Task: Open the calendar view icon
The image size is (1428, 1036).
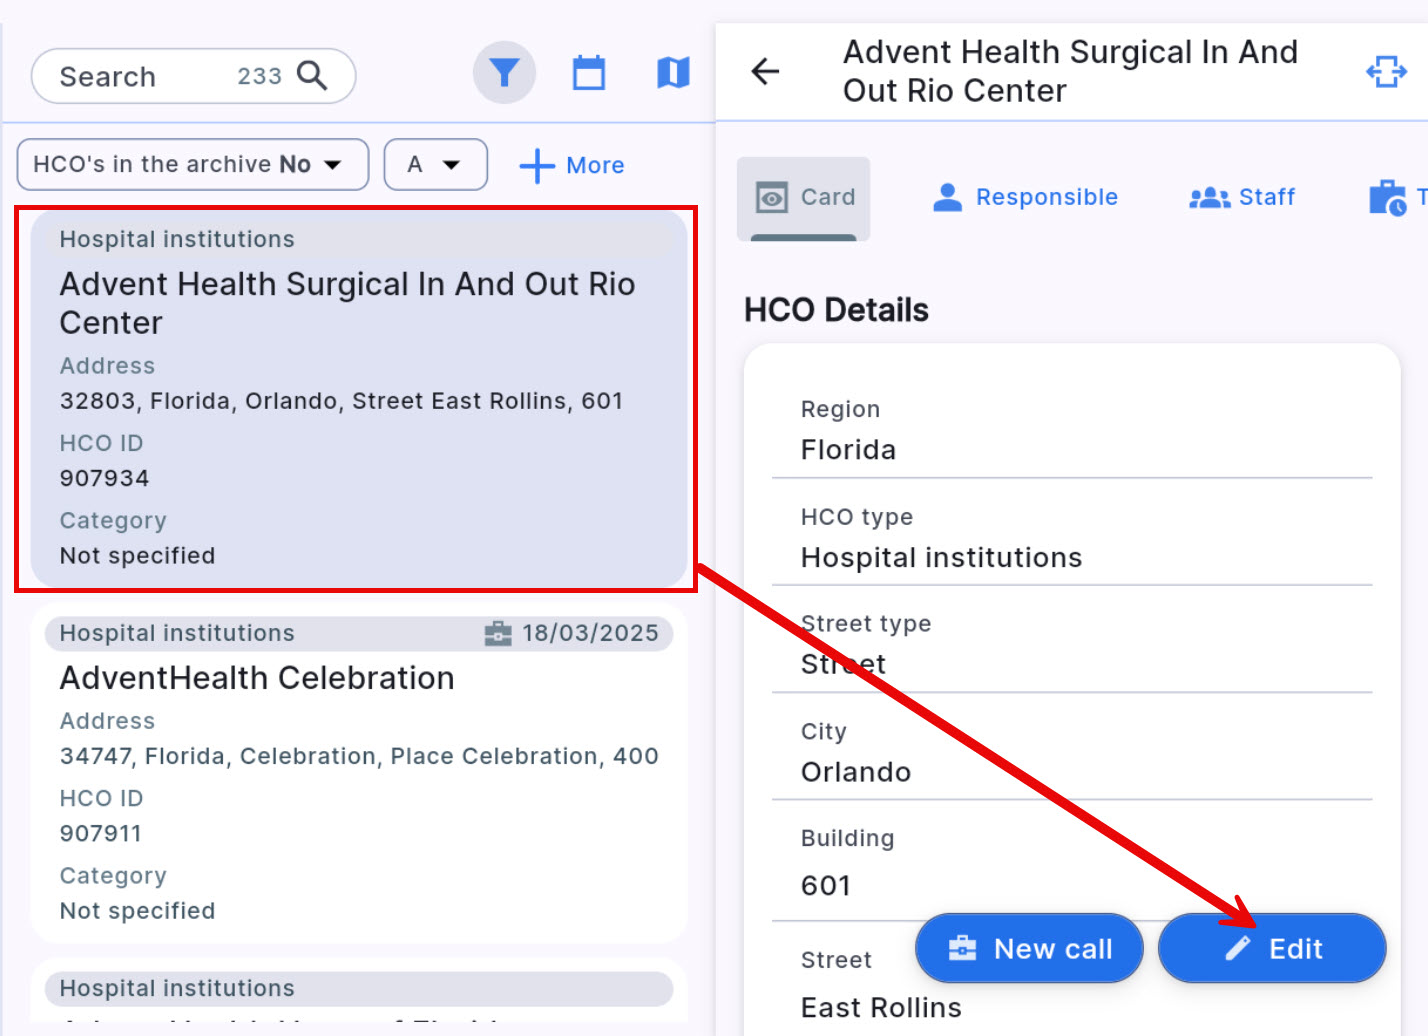Action: (x=588, y=73)
